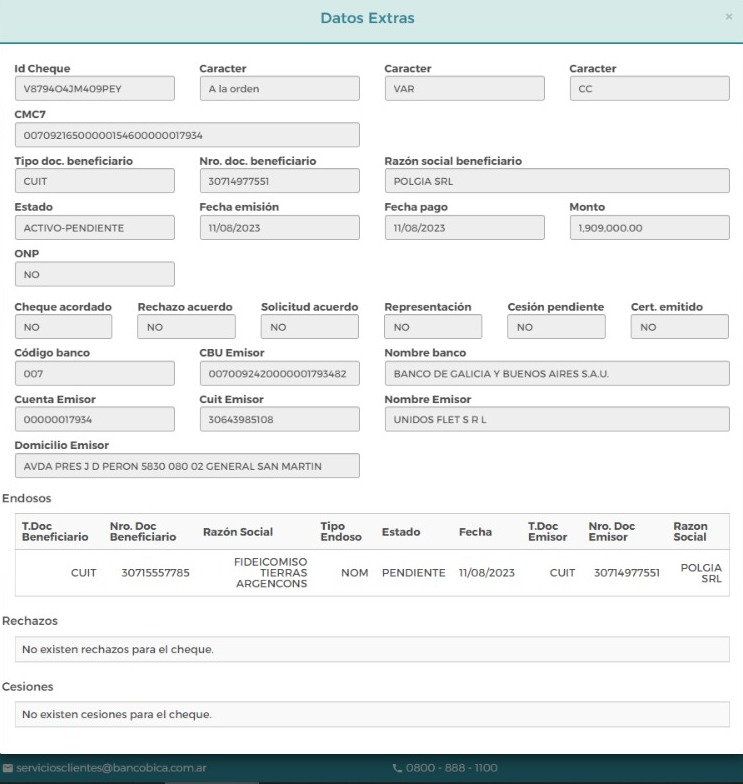Select the CBU Emisor field
The width and height of the screenshot is (743, 784).
[280, 374]
